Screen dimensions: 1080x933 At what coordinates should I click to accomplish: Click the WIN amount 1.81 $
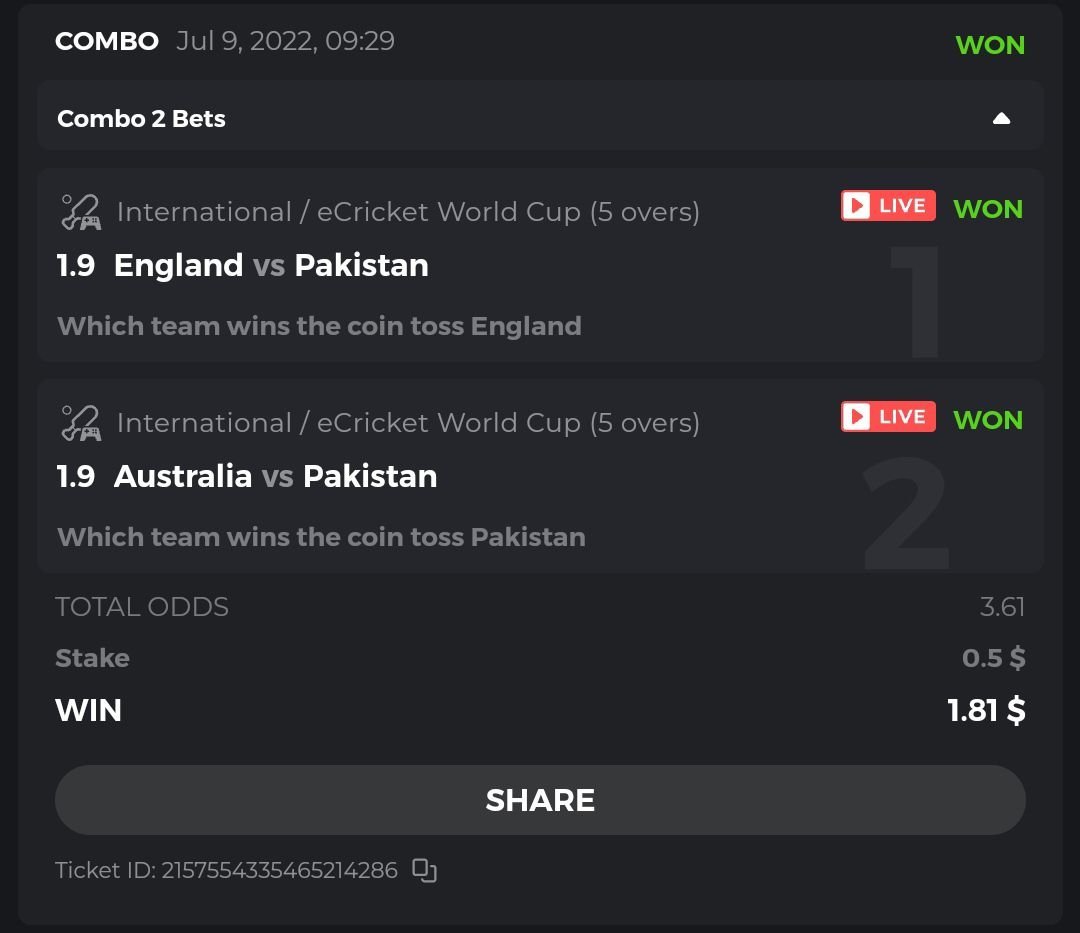coord(986,711)
